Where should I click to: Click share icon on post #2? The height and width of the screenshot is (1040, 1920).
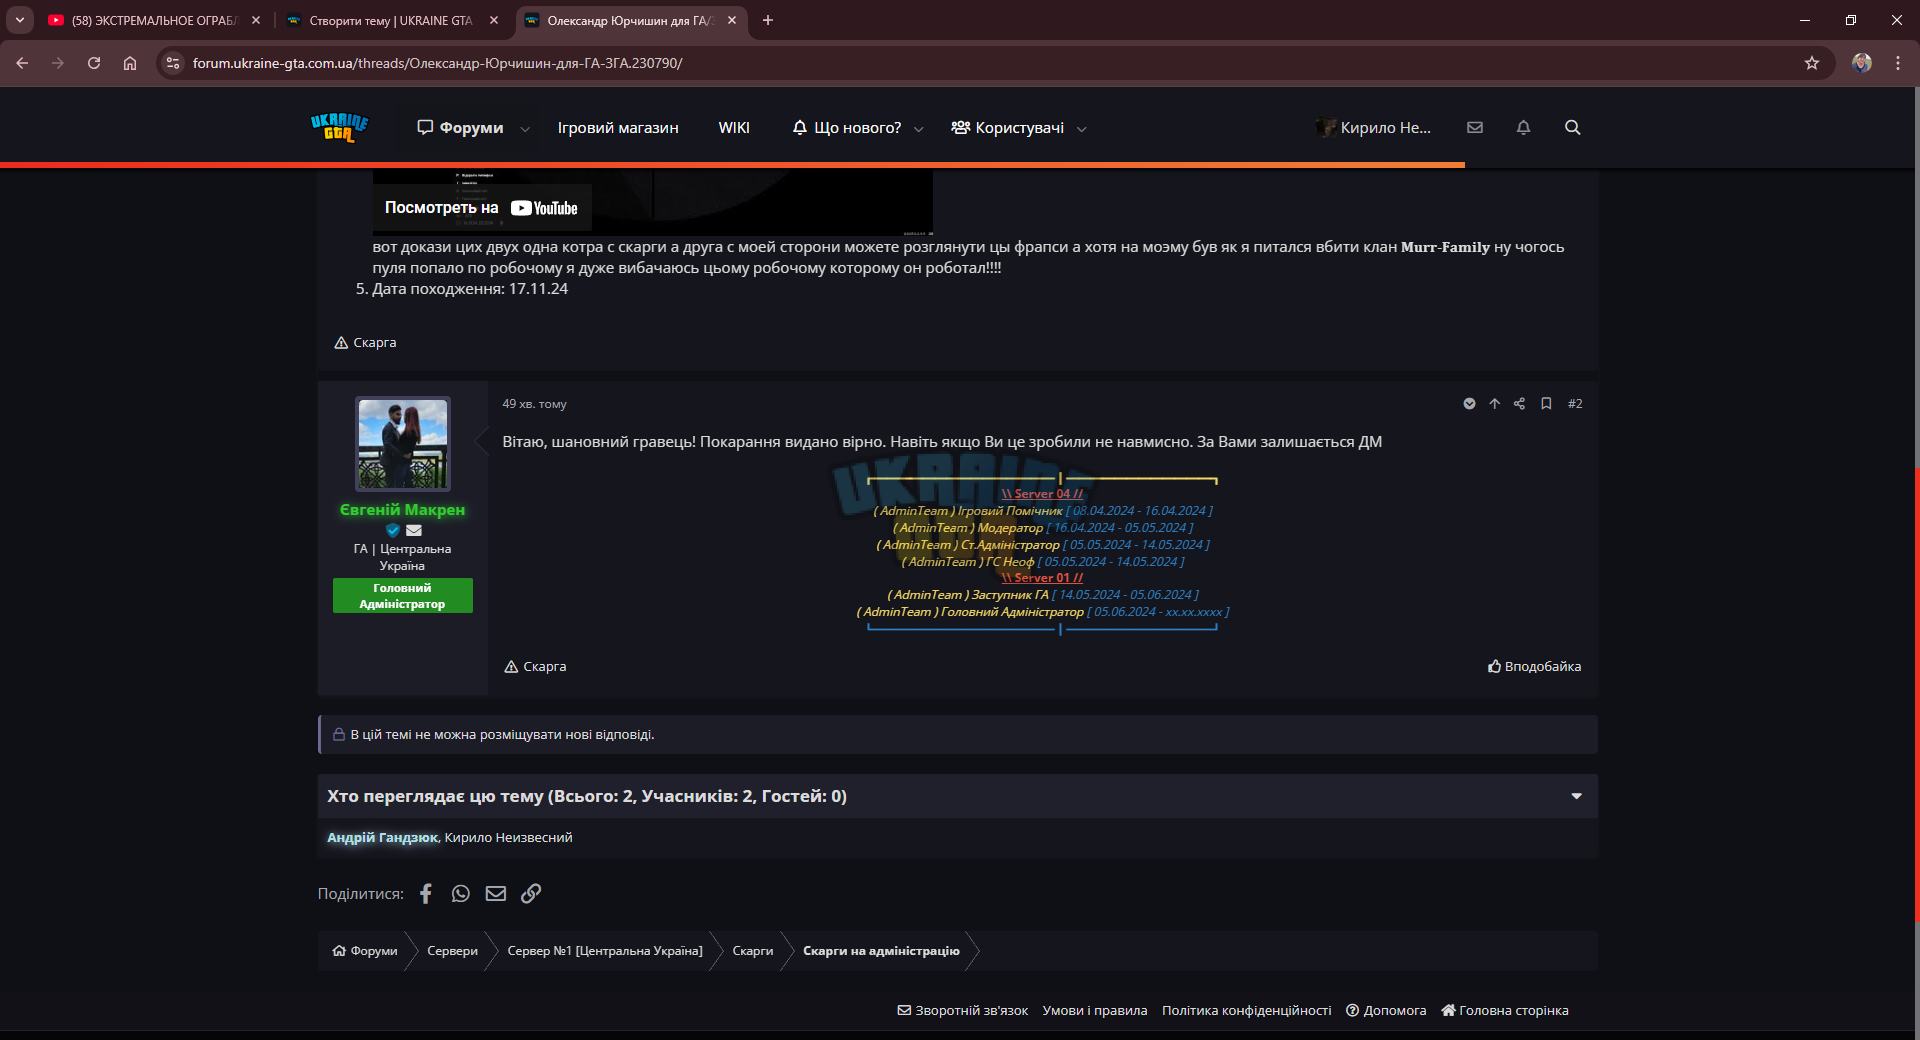[x=1520, y=404]
